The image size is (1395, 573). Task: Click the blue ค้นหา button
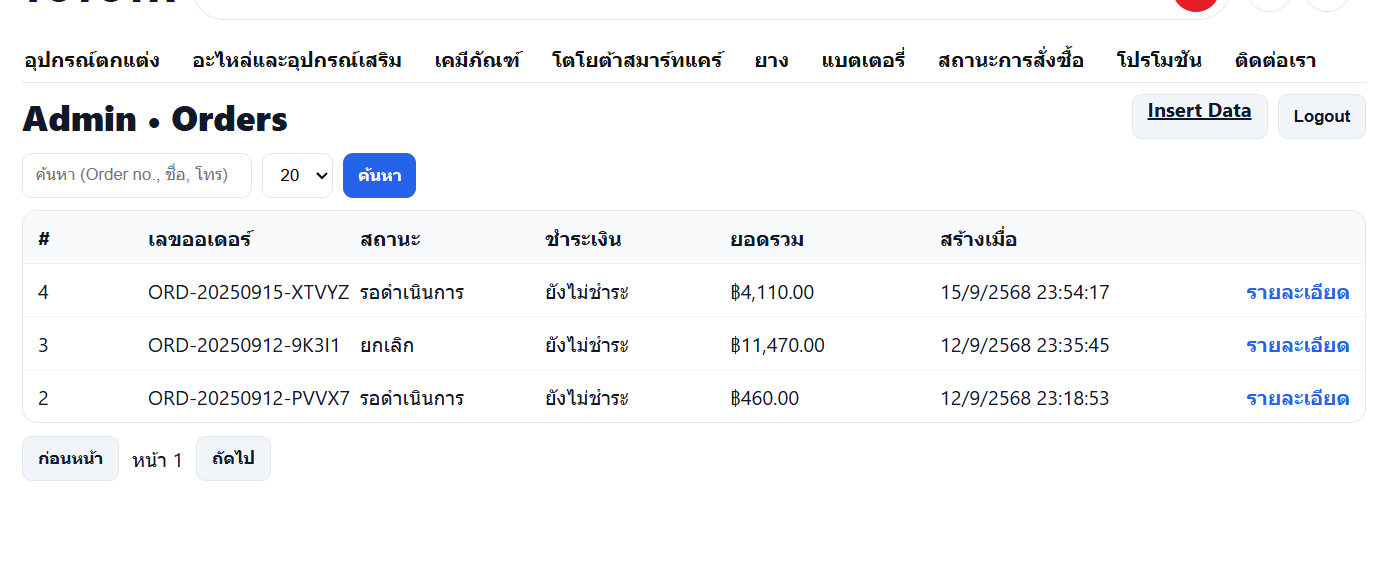pyautogui.click(x=379, y=175)
